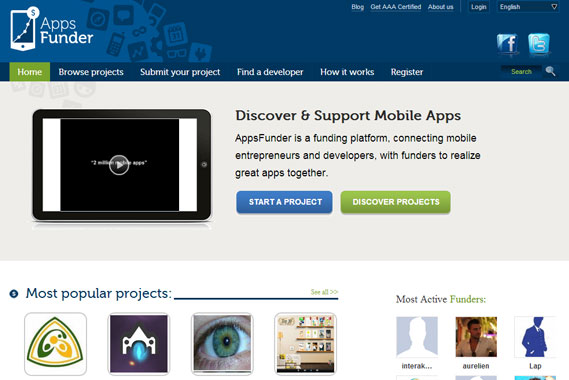The height and width of the screenshot is (380, 569).
Task: Open the green triangle logo project
Action: pyautogui.click(x=56, y=344)
